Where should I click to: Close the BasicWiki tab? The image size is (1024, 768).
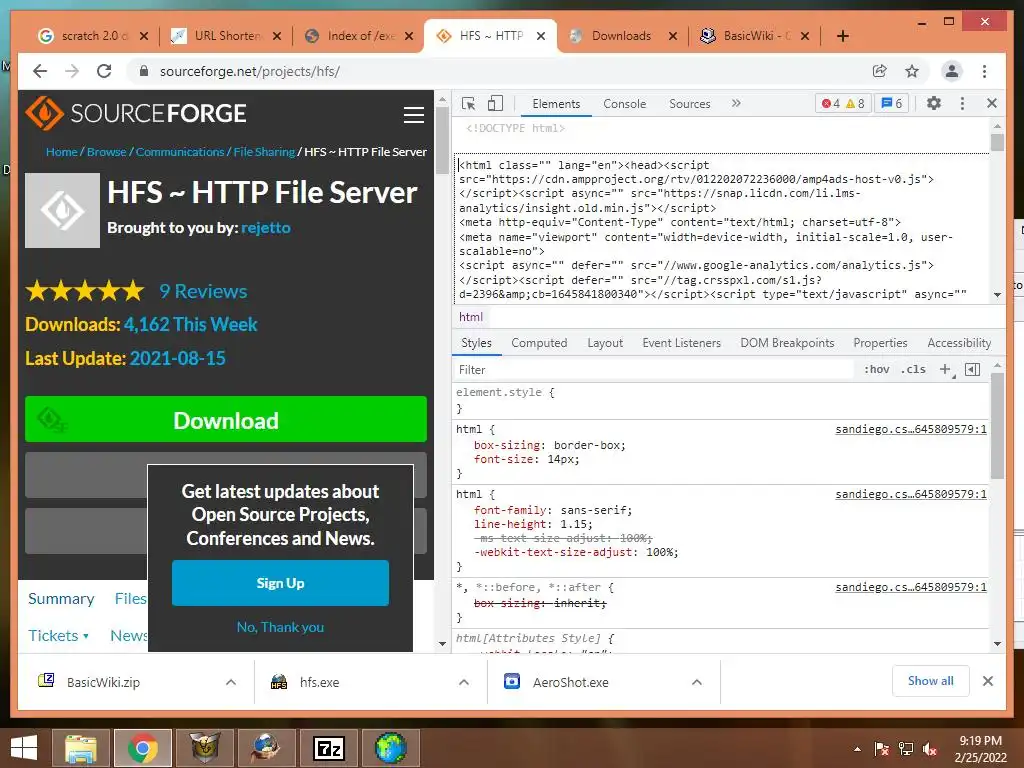point(805,36)
